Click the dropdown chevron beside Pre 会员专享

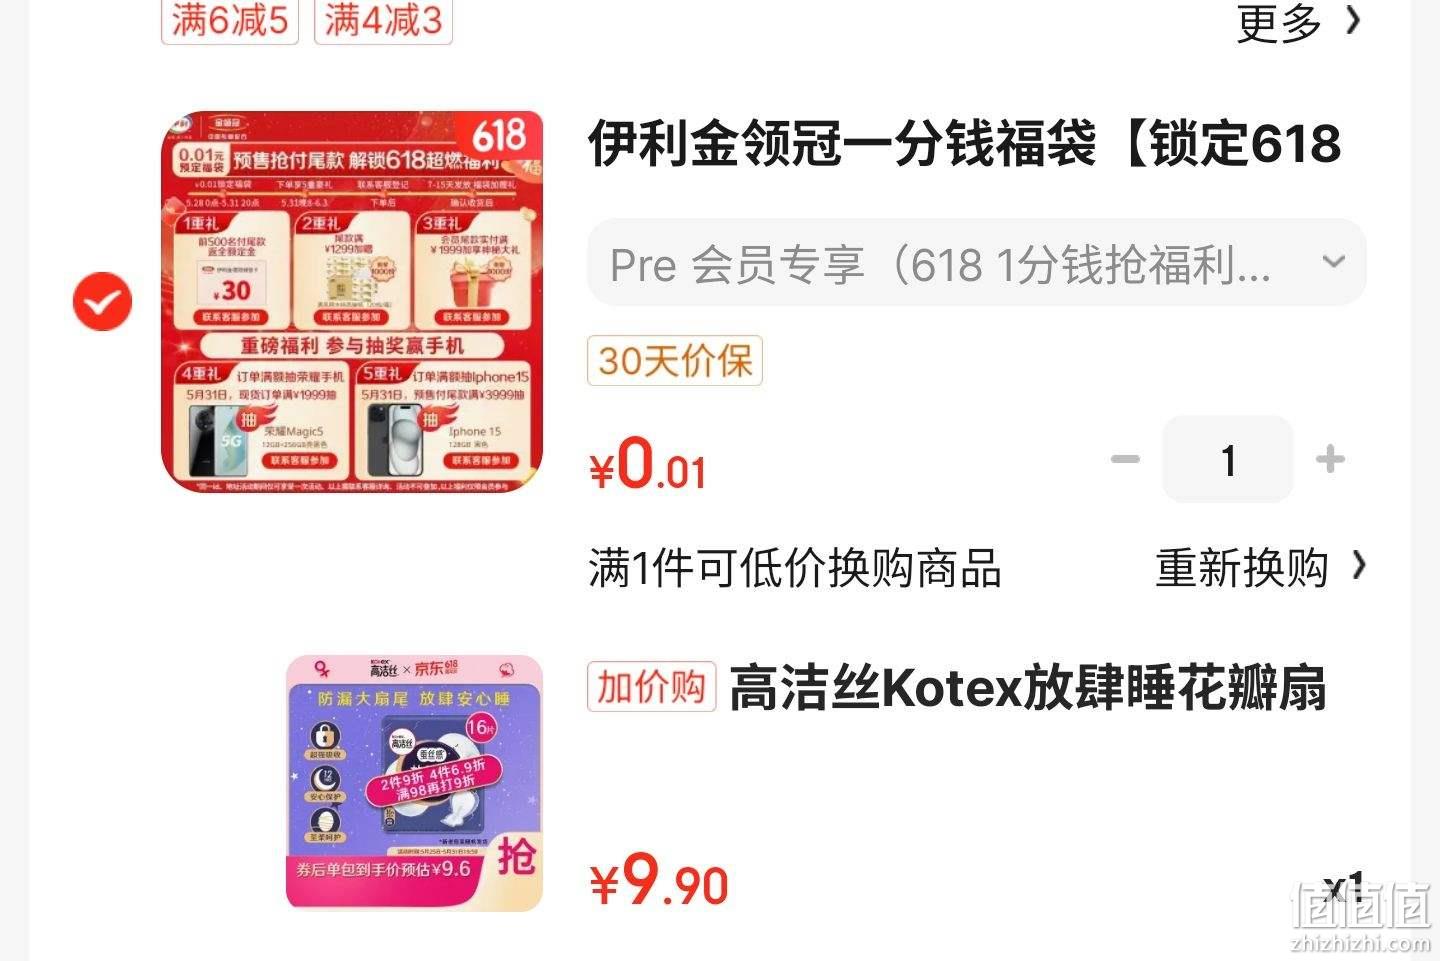pyautogui.click(x=1334, y=262)
